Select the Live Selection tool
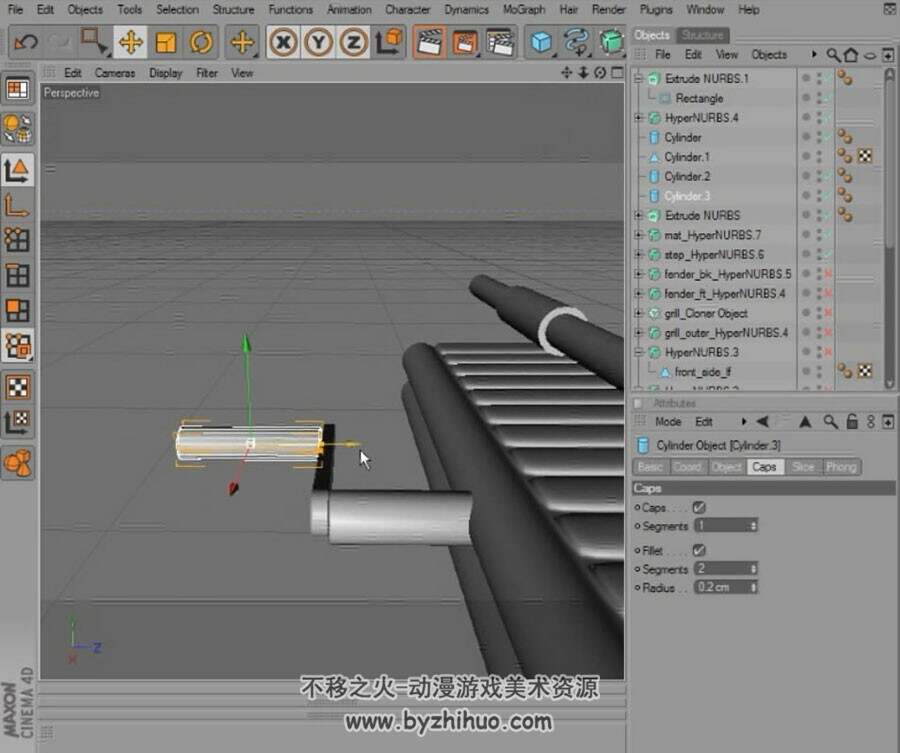The image size is (900, 753). (94, 42)
